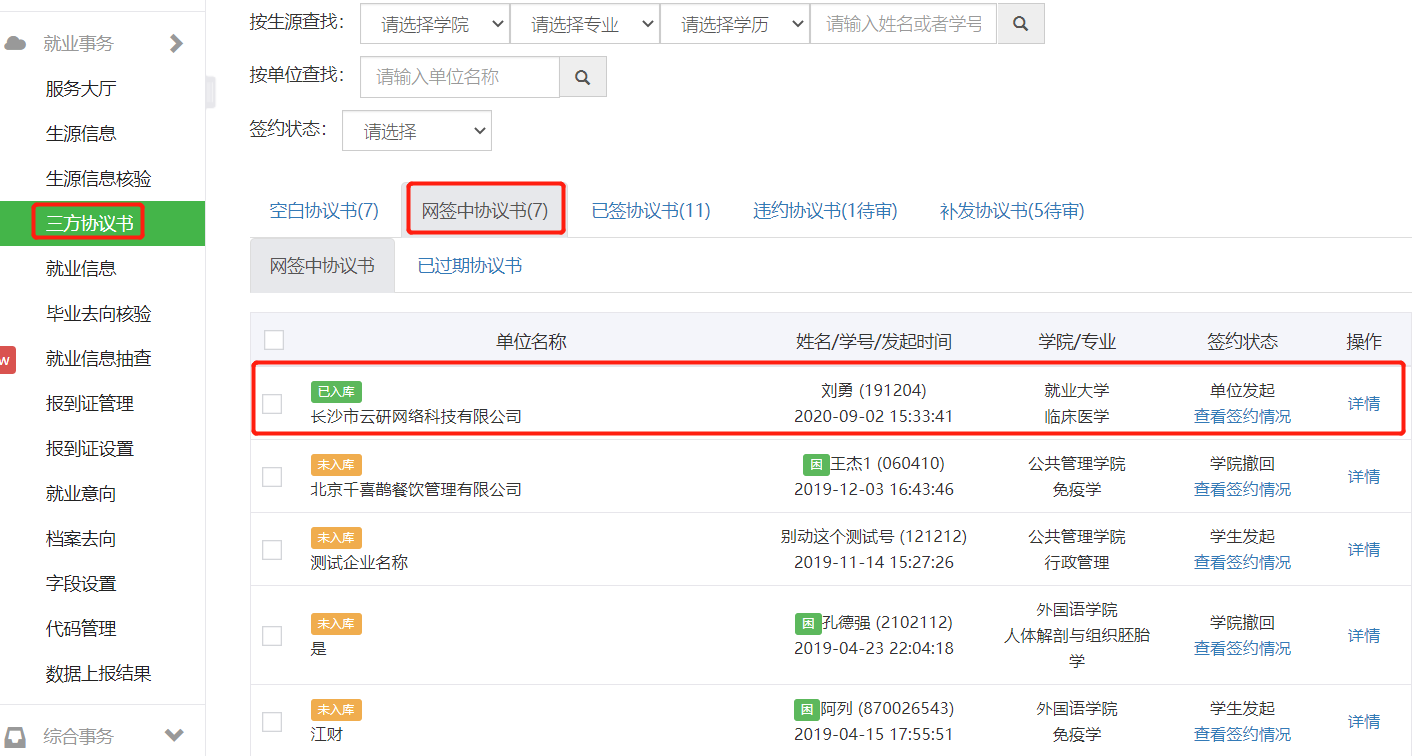The width and height of the screenshot is (1415, 756).
Task: Click the orange 未入库 badge for 测试企业名称
Action: click(x=336, y=538)
